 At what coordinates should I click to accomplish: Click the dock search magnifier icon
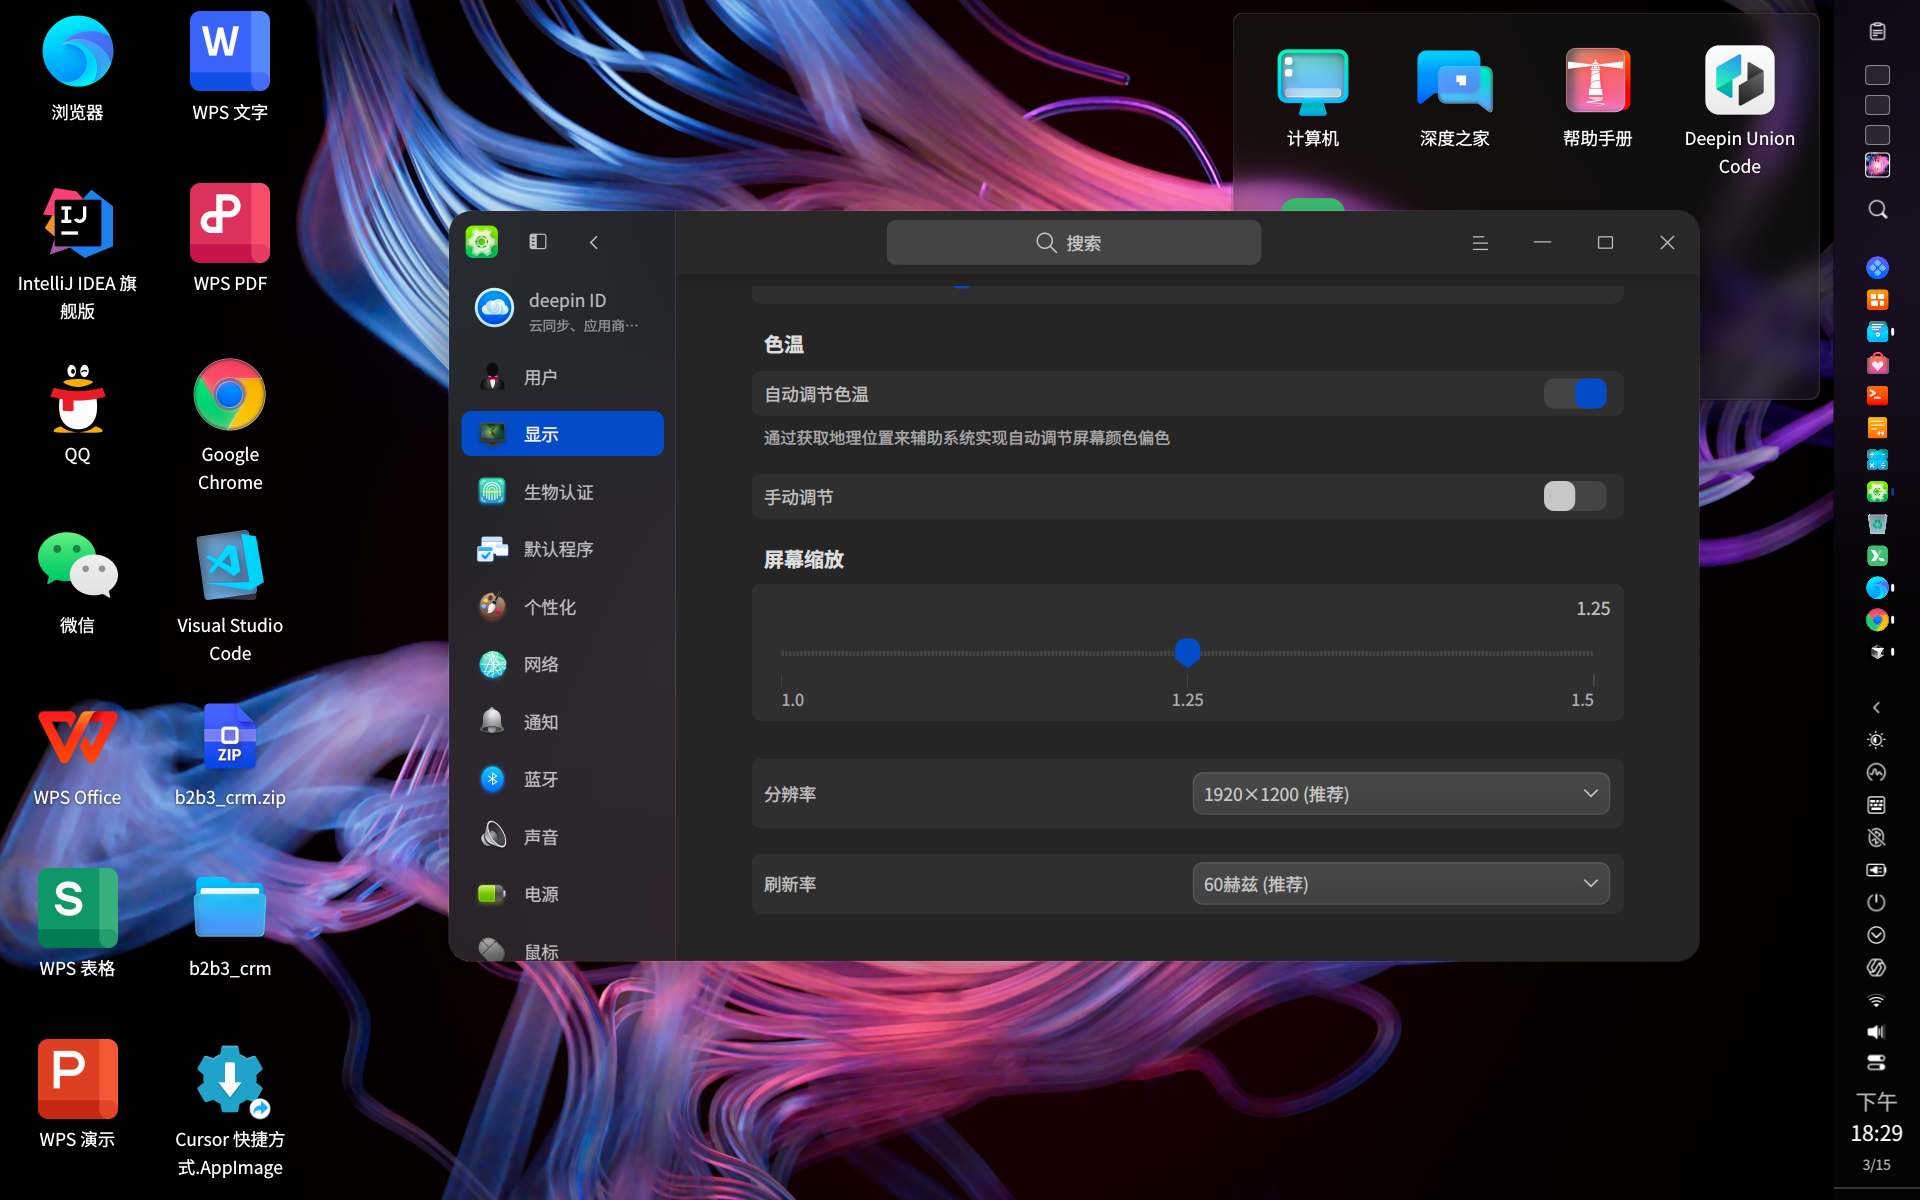(x=1877, y=209)
